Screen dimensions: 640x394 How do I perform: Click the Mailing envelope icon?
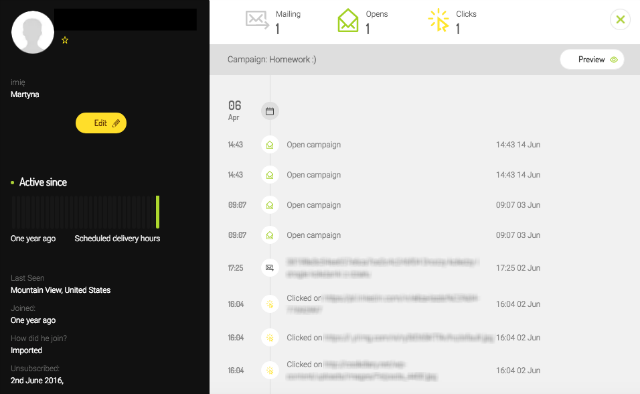(257, 20)
